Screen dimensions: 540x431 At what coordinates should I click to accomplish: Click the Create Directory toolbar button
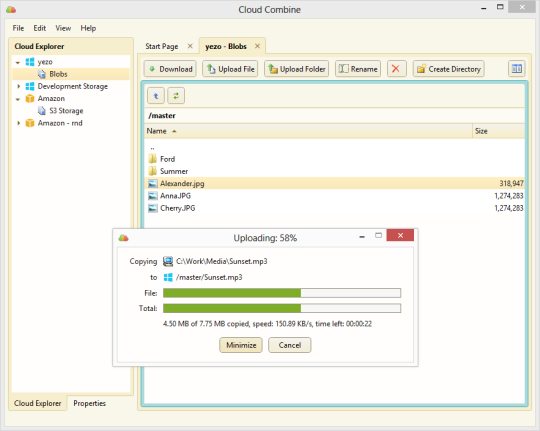[448, 69]
